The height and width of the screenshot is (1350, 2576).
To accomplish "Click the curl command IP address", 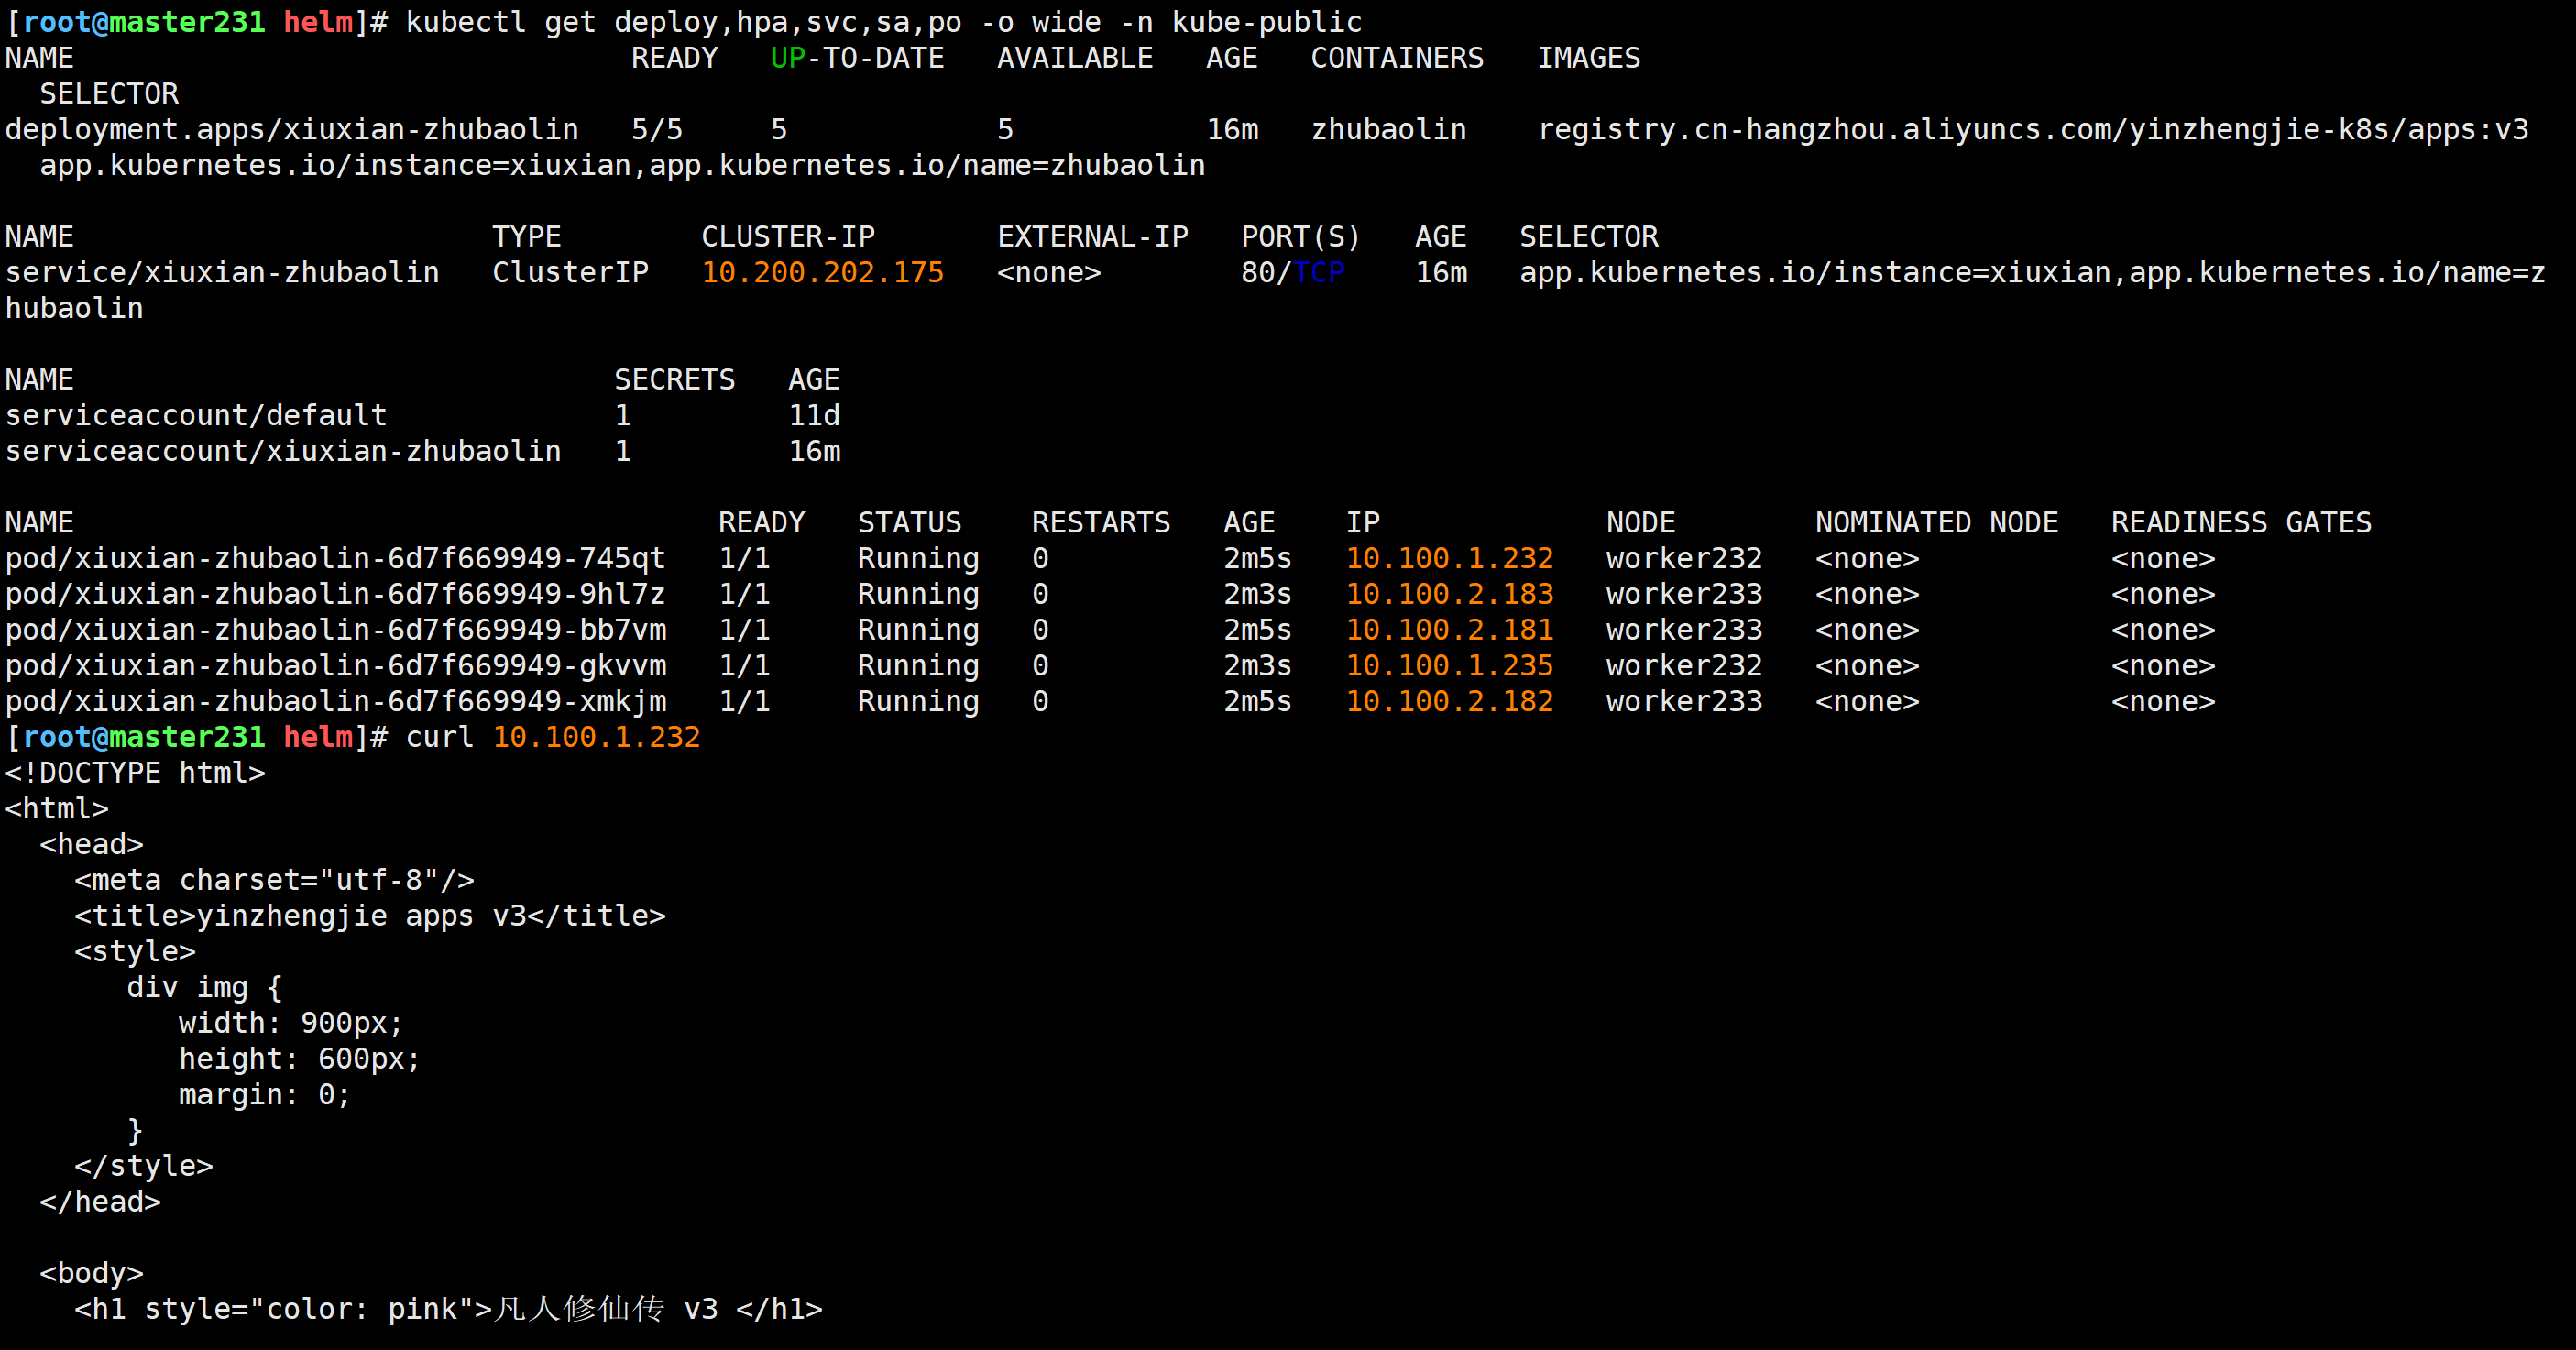I will coord(596,737).
